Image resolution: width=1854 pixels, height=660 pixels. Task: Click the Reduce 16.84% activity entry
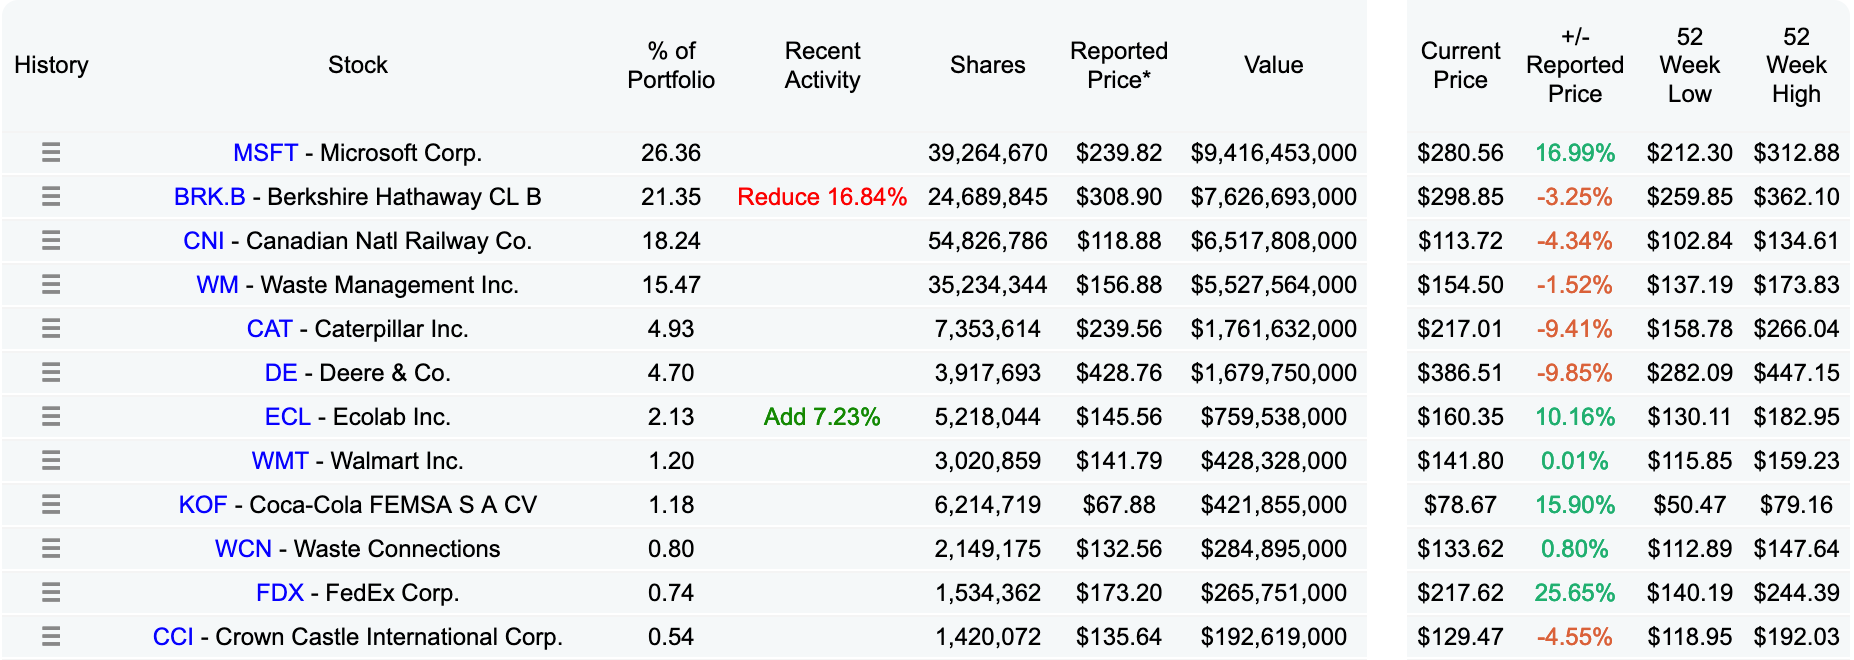tap(822, 196)
